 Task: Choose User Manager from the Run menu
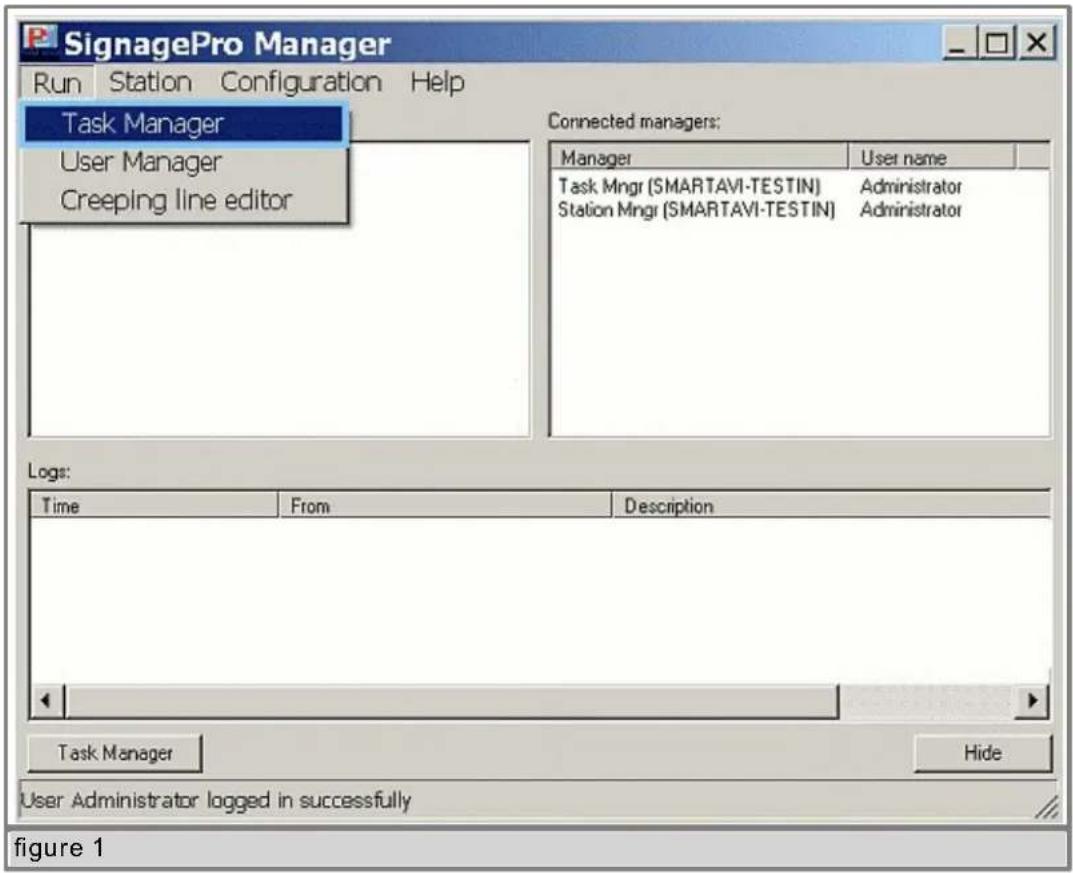183,162
